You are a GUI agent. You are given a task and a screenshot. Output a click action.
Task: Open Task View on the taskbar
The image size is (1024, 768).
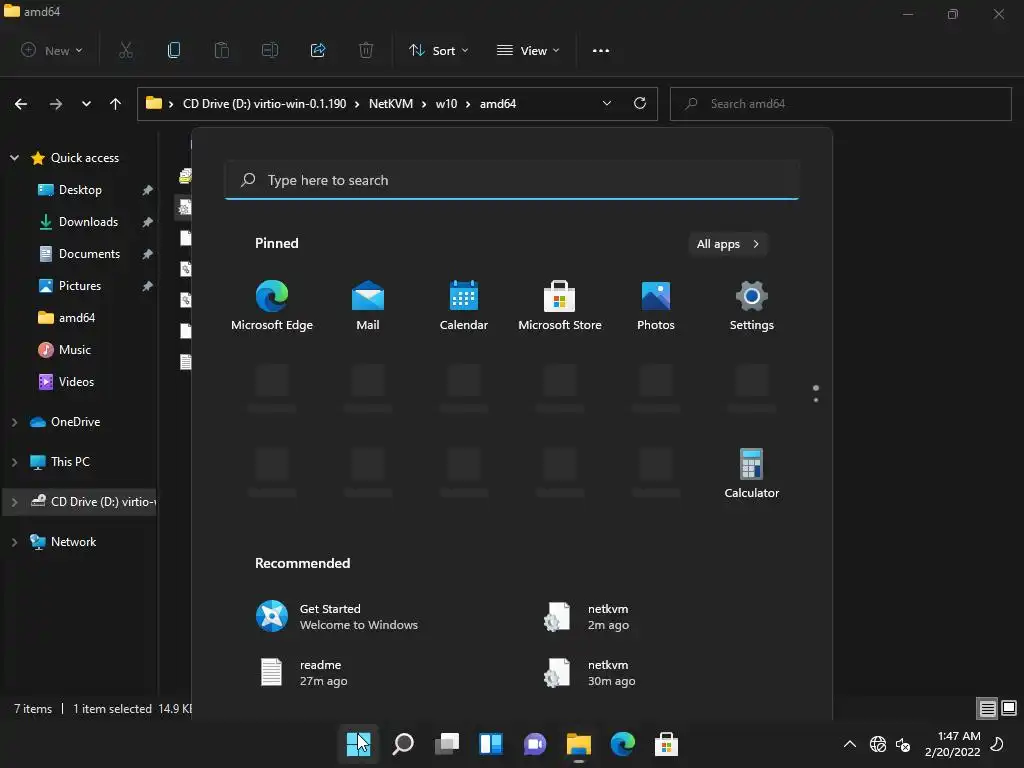click(447, 744)
